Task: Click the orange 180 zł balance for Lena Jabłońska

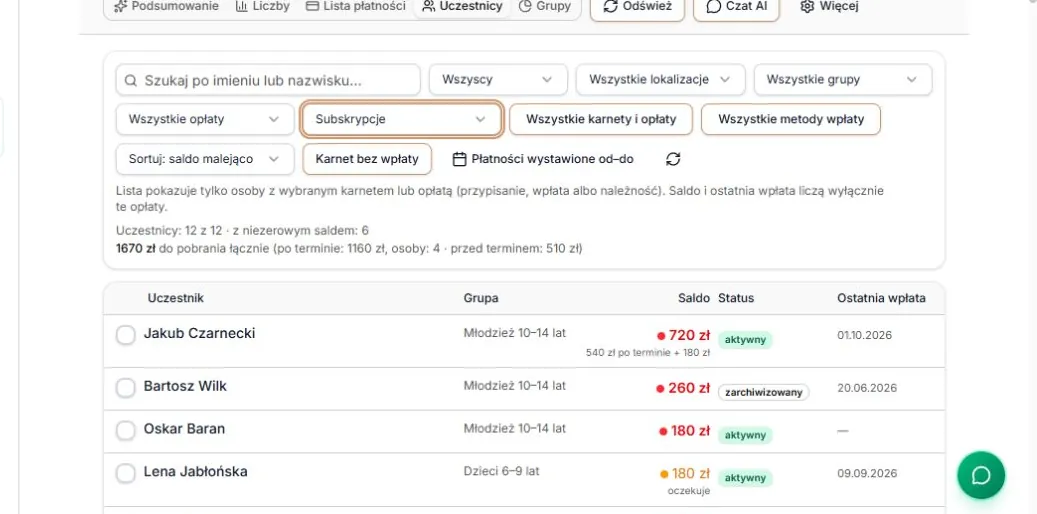Action: pyautogui.click(x=690, y=474)
